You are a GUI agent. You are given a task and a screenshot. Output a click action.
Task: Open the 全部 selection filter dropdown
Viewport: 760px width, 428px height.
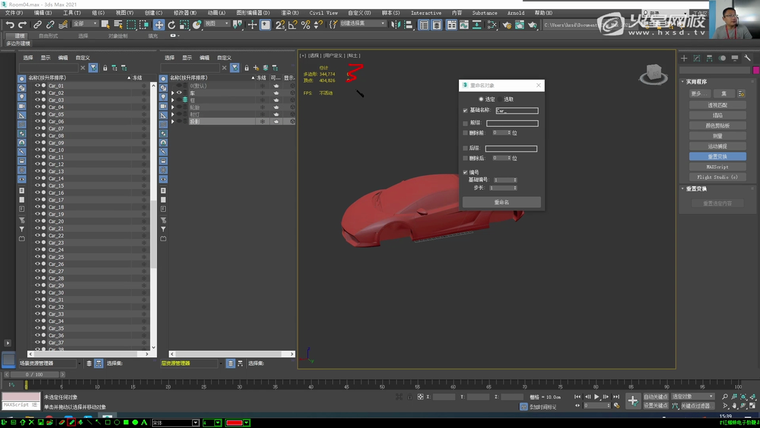pos(85,24)
